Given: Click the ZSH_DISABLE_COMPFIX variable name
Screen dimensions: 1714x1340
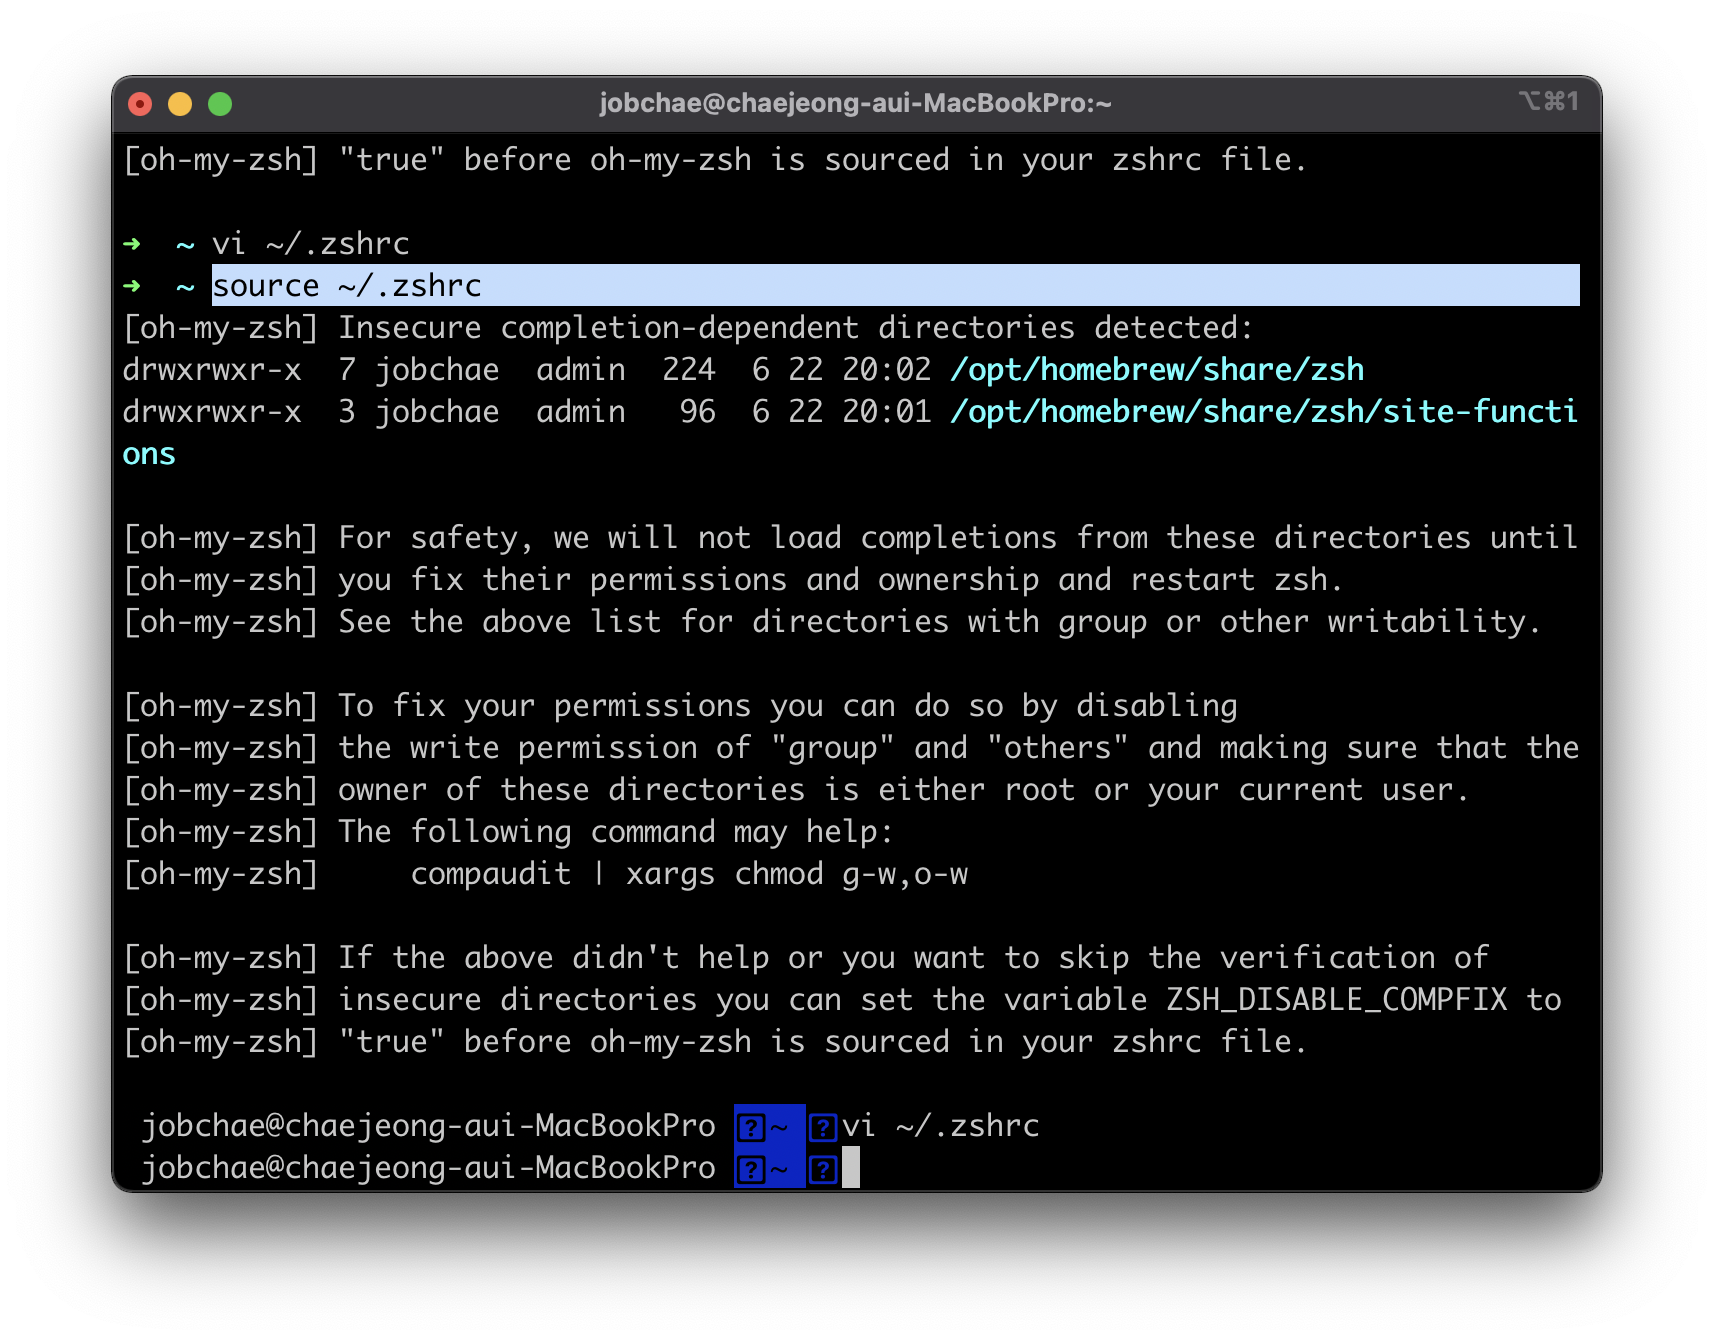Looking at the screenshot, I should (1336, 1000).
